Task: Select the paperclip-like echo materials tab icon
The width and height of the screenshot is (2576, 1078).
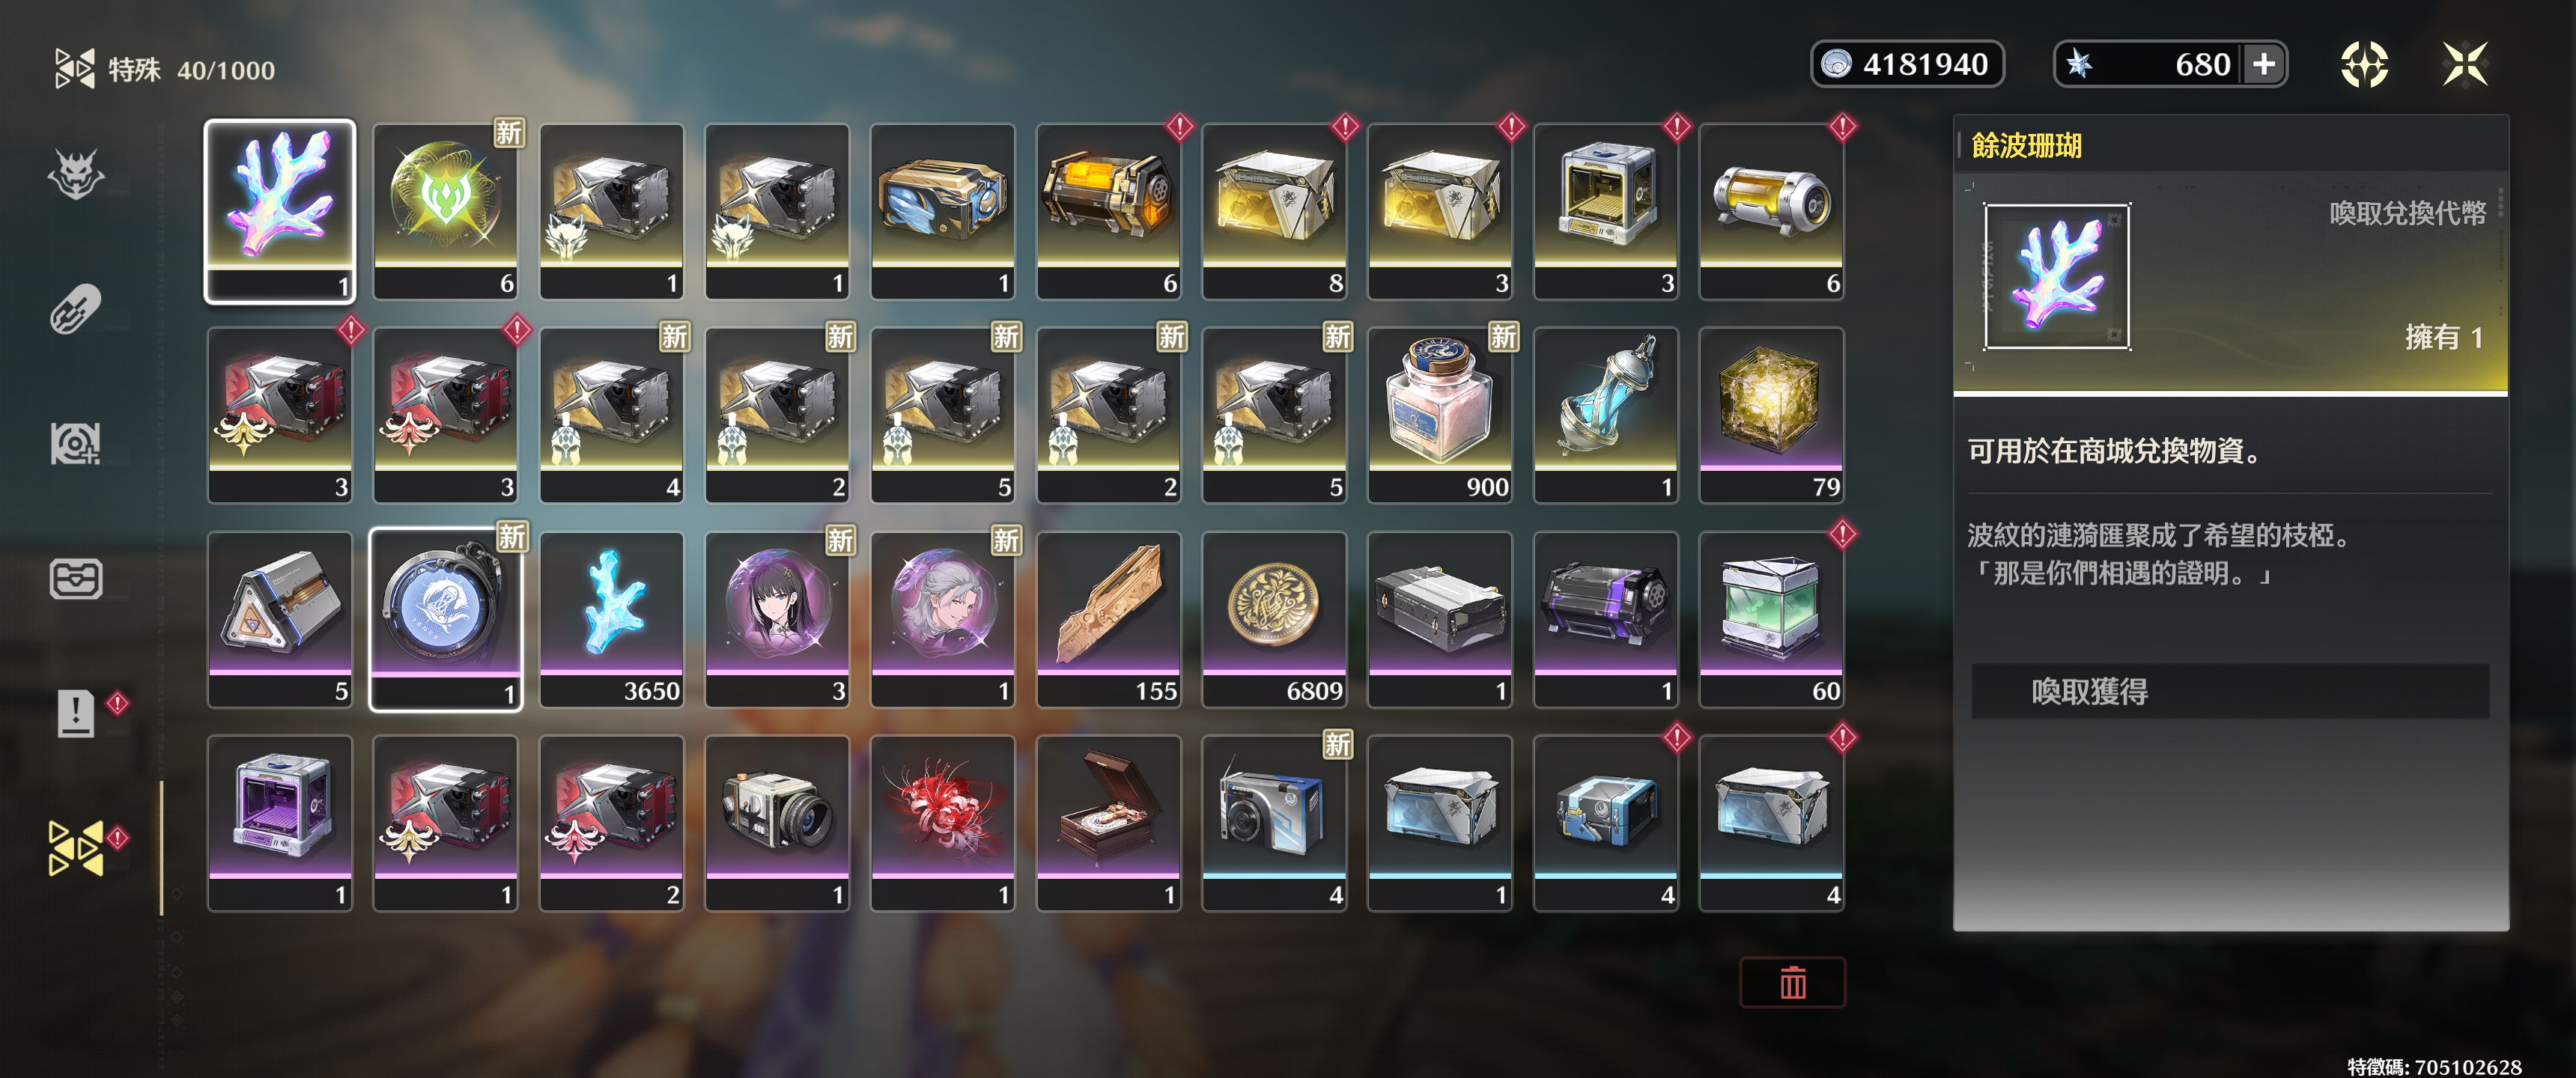Action: (76, 309)
